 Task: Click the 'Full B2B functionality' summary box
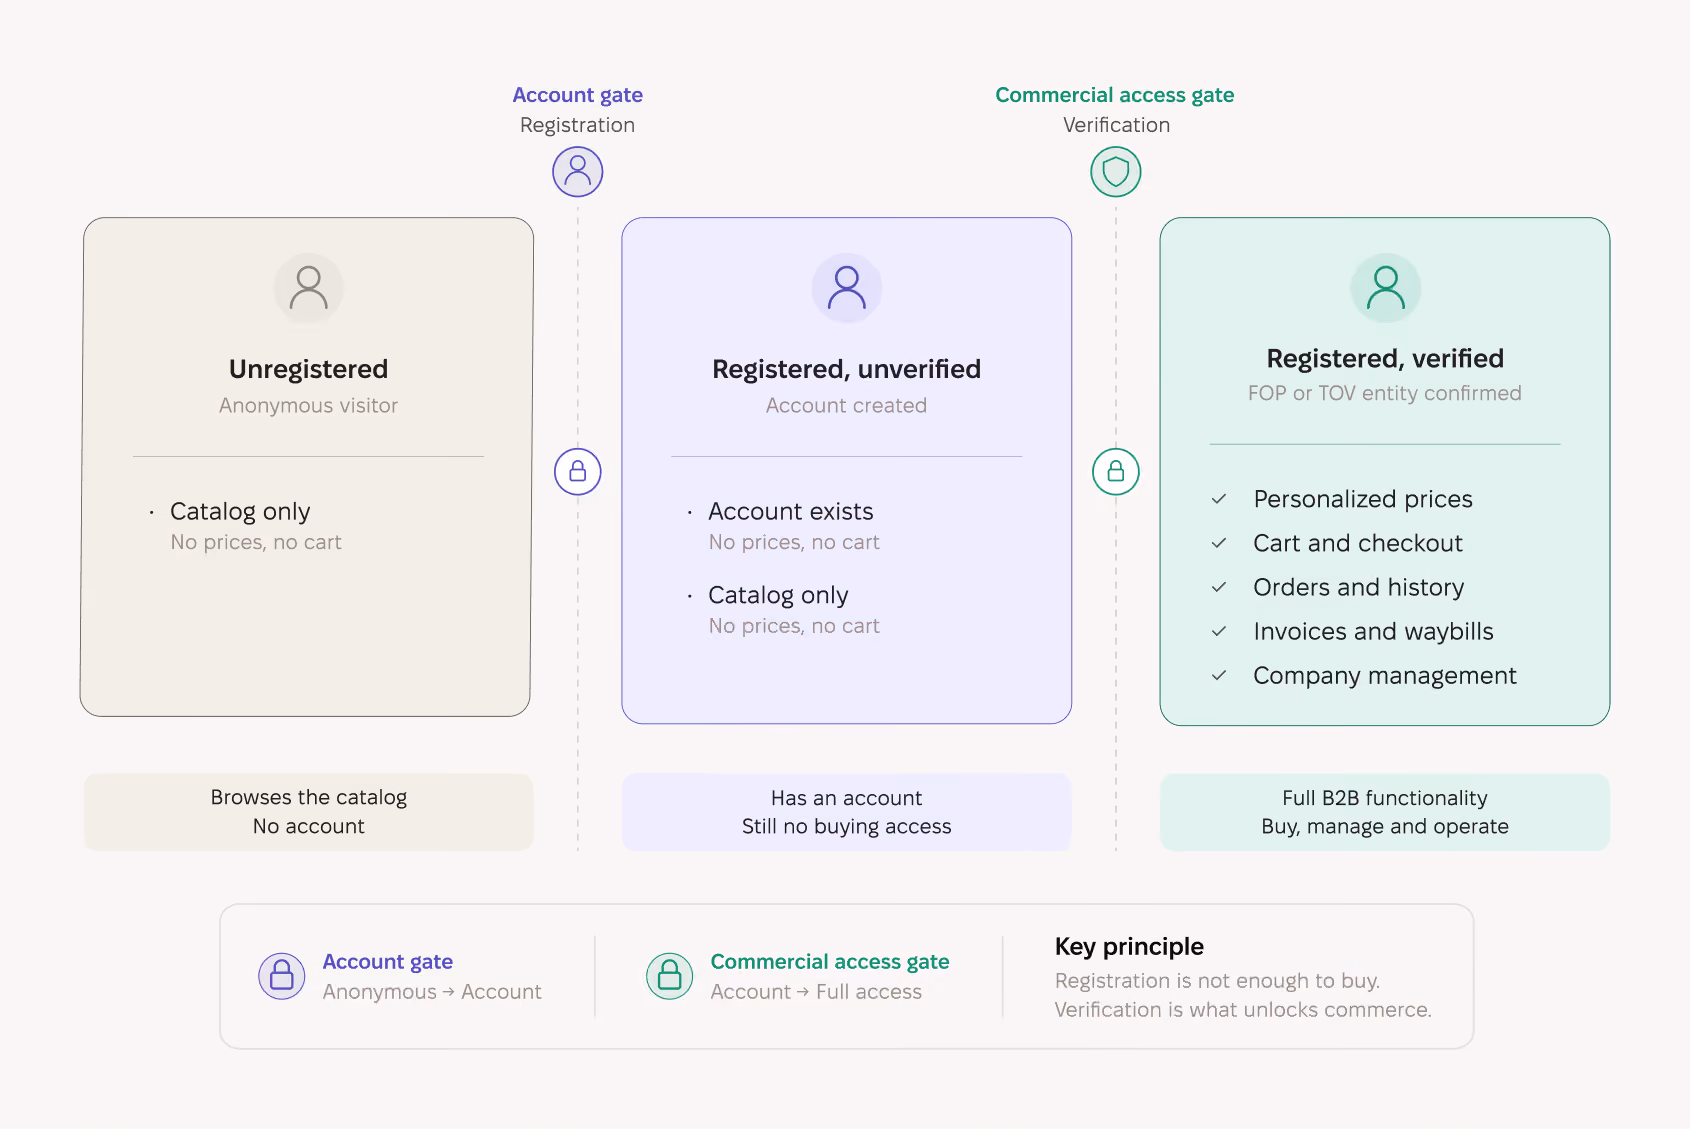[x=1385, y=812]
